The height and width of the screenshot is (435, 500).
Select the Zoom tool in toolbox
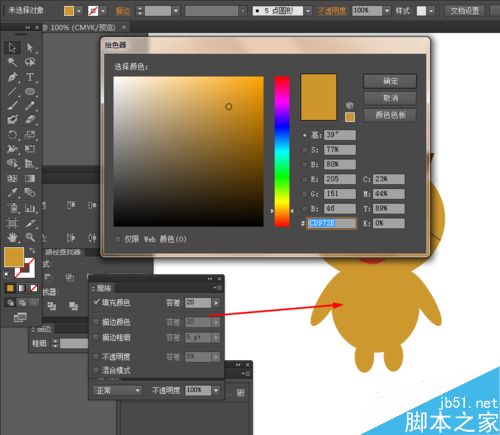coord(30,237)
